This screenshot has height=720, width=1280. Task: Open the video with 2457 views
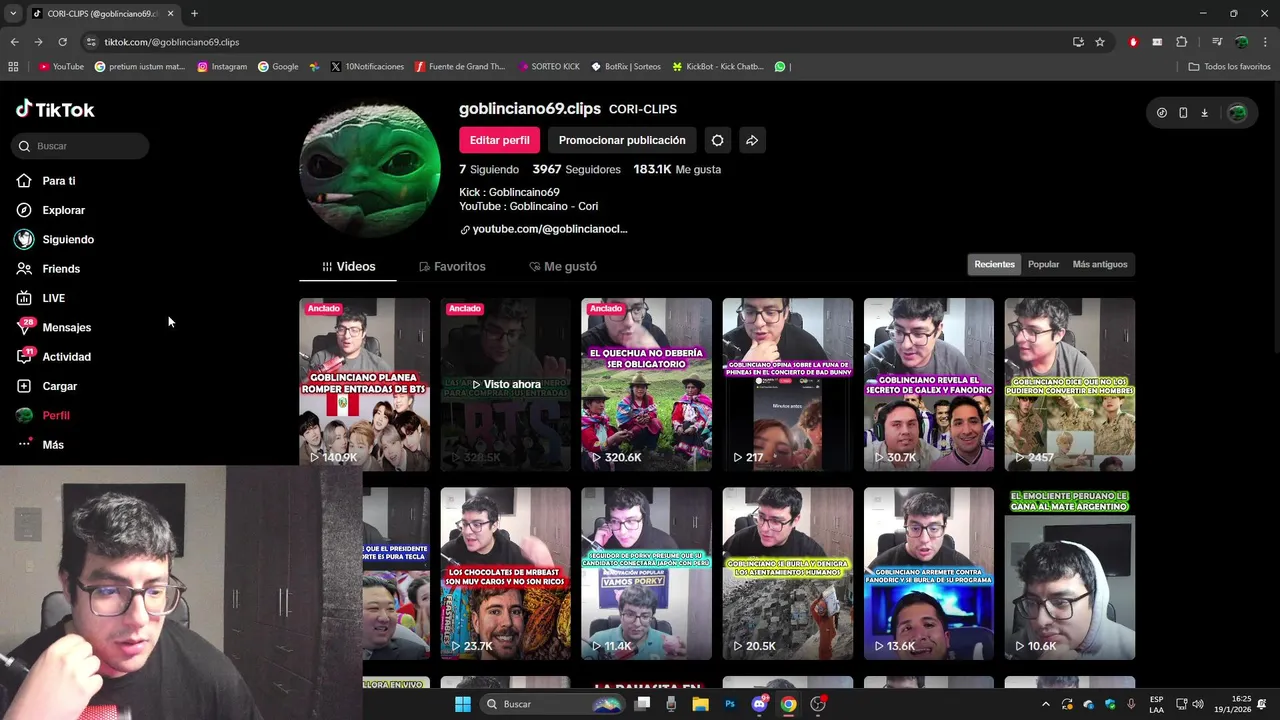coord(1069,384)
